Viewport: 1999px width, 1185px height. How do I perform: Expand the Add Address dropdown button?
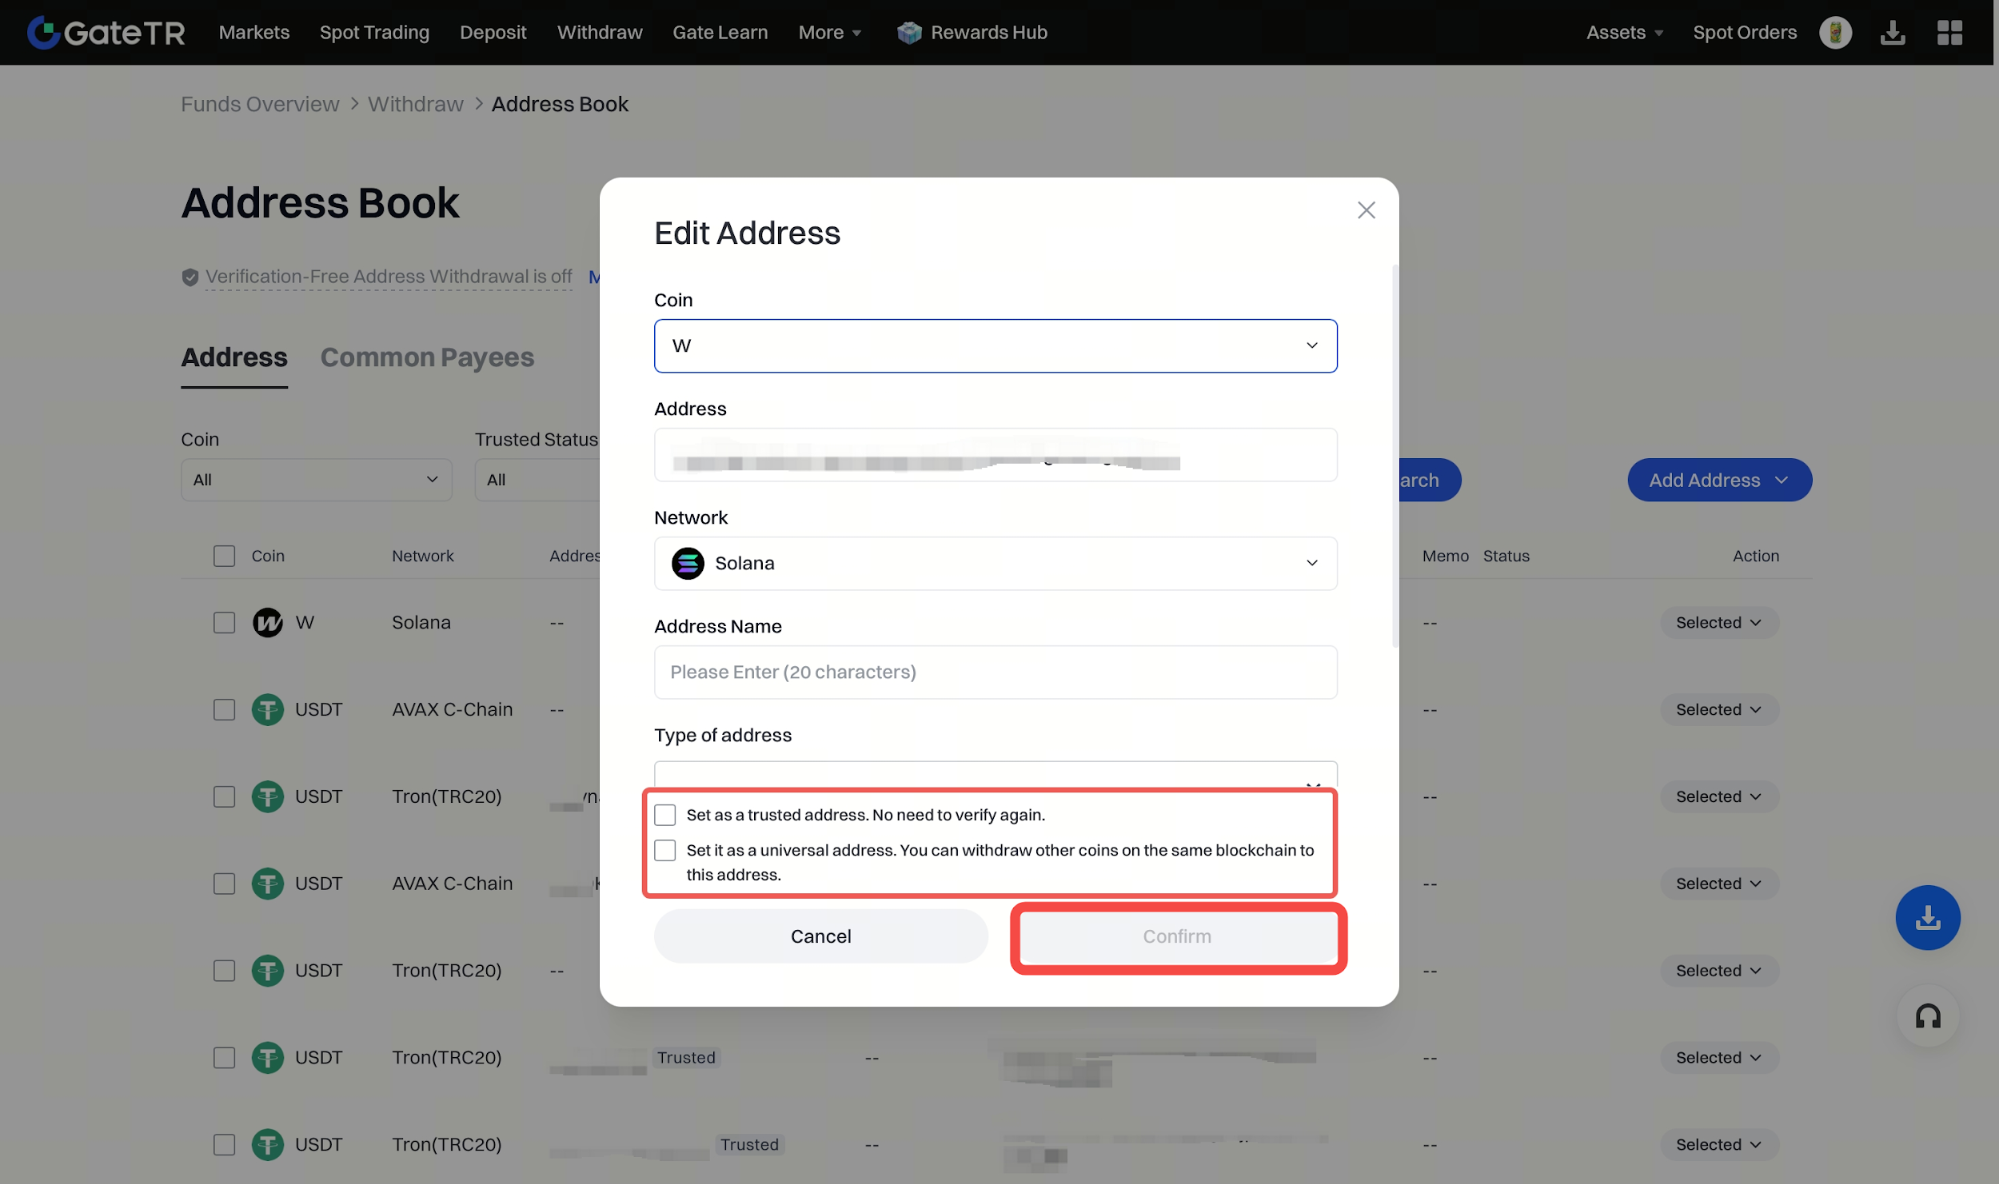(x=1719, y=480)
